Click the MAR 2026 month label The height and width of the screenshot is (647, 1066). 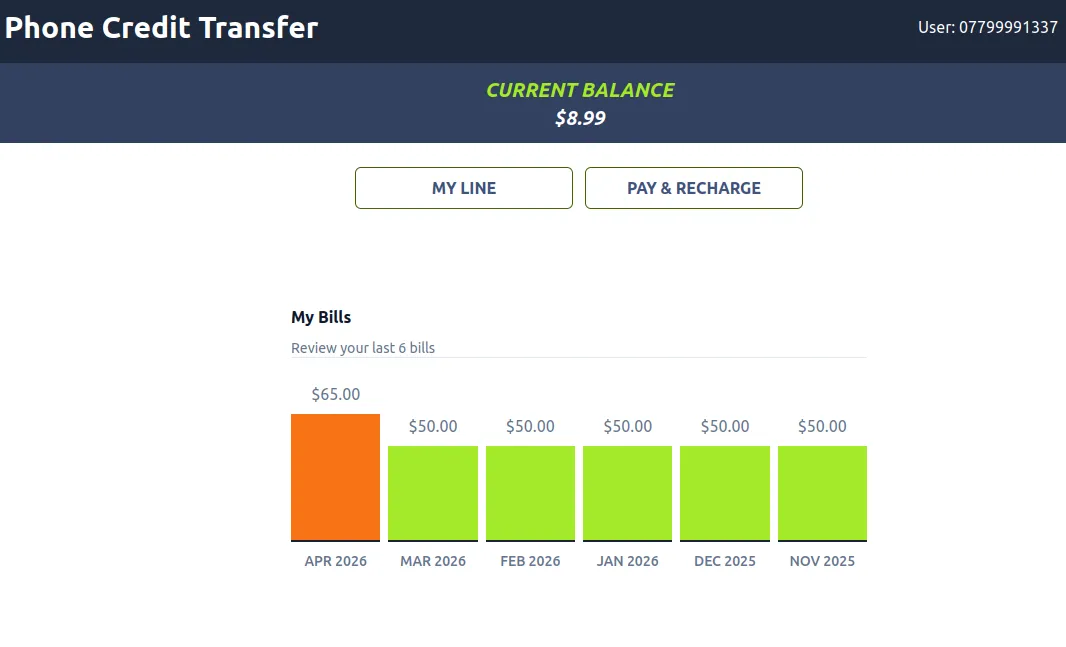(433, 561)
